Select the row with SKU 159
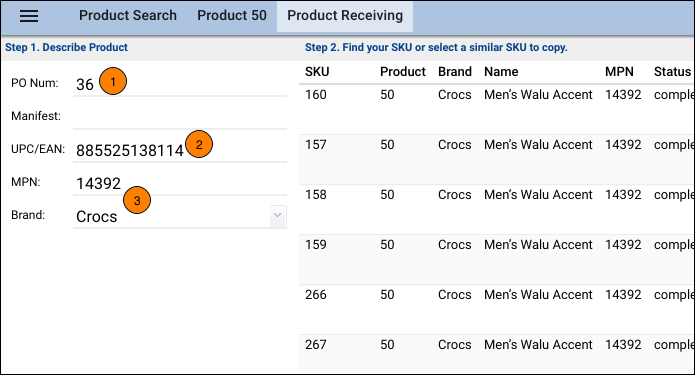Screen dimensions: 695x375 click(x=496, y=260)
